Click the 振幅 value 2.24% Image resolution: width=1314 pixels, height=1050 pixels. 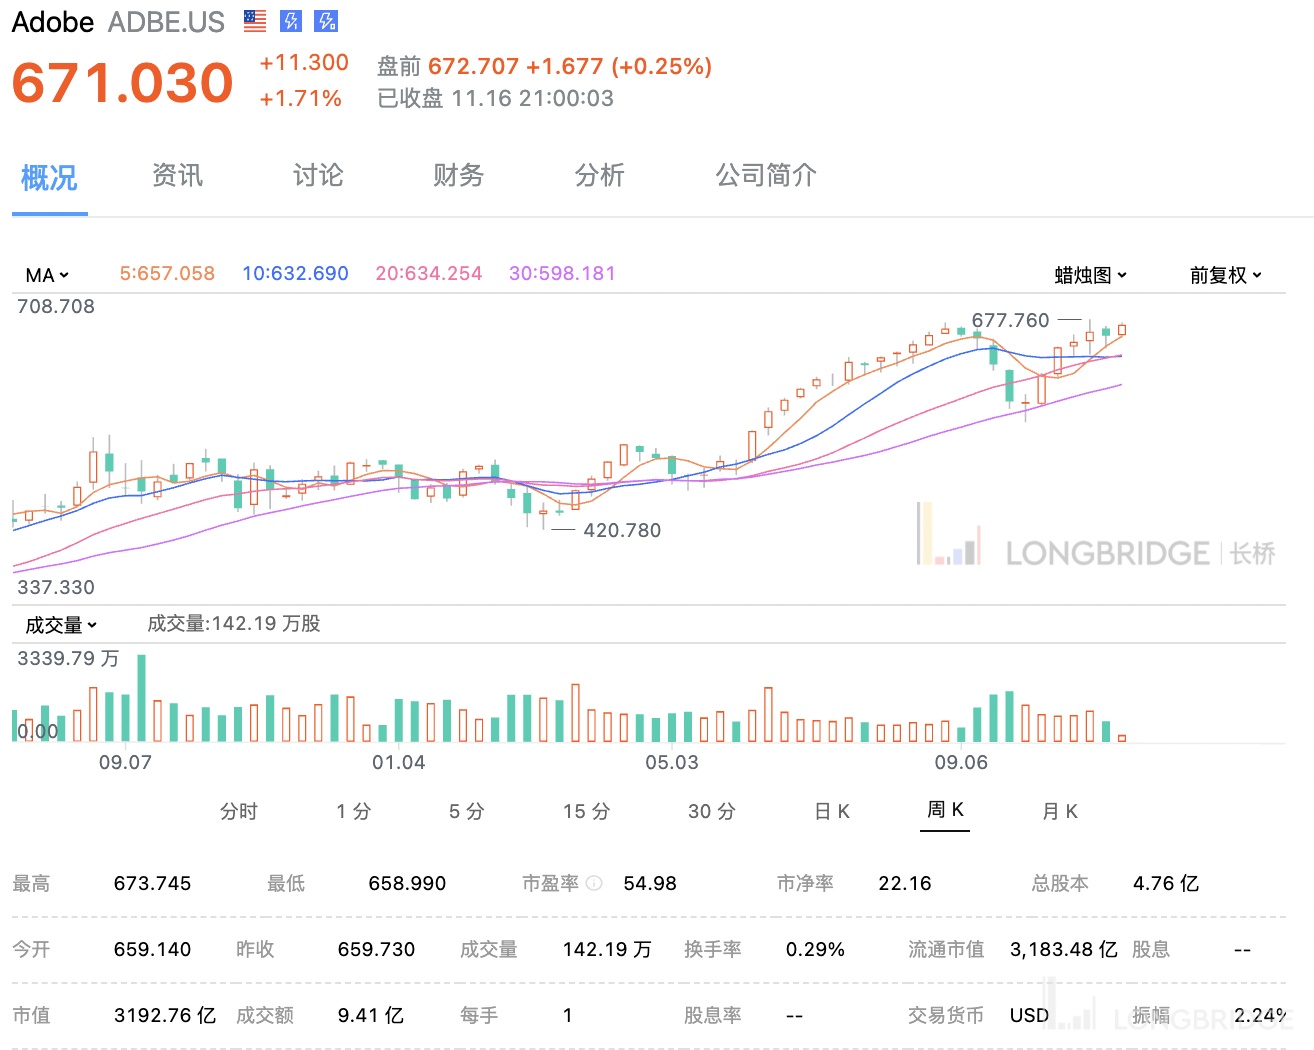coord(1261,1015)
